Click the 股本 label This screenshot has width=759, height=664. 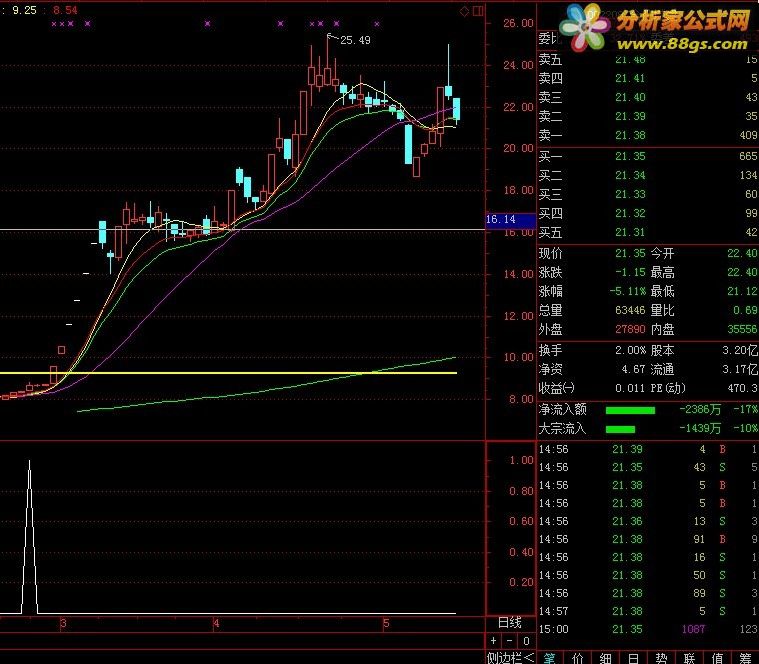[662, 350]
